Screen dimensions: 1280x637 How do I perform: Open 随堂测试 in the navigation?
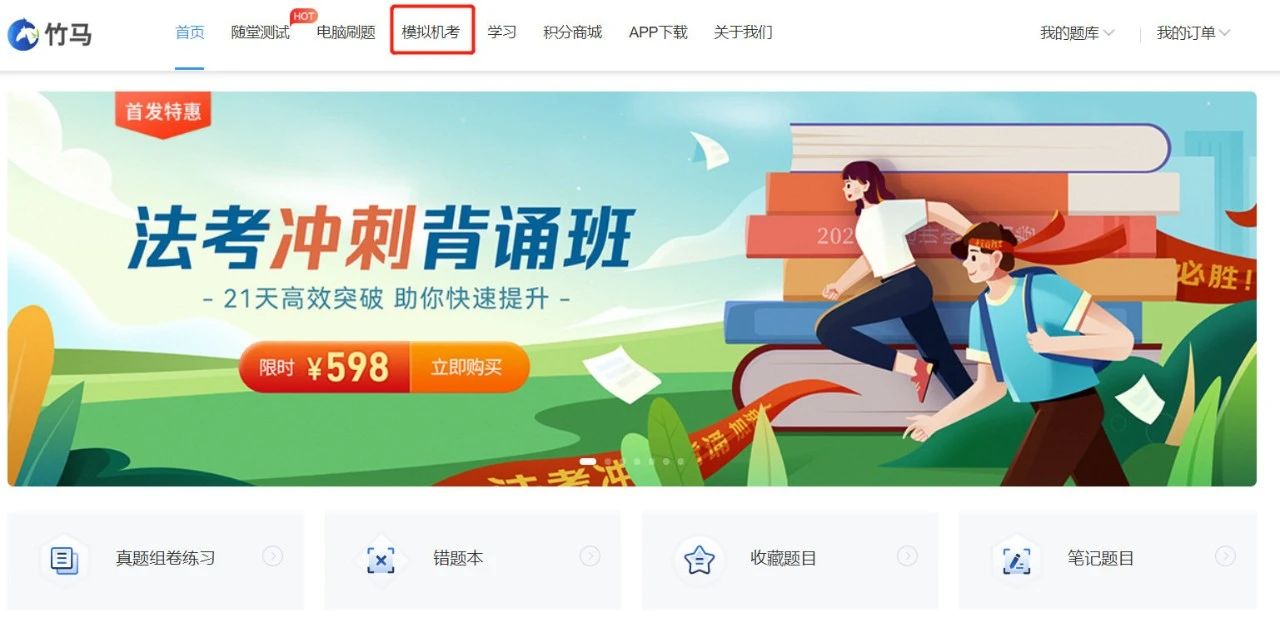(x=260, y=32)
